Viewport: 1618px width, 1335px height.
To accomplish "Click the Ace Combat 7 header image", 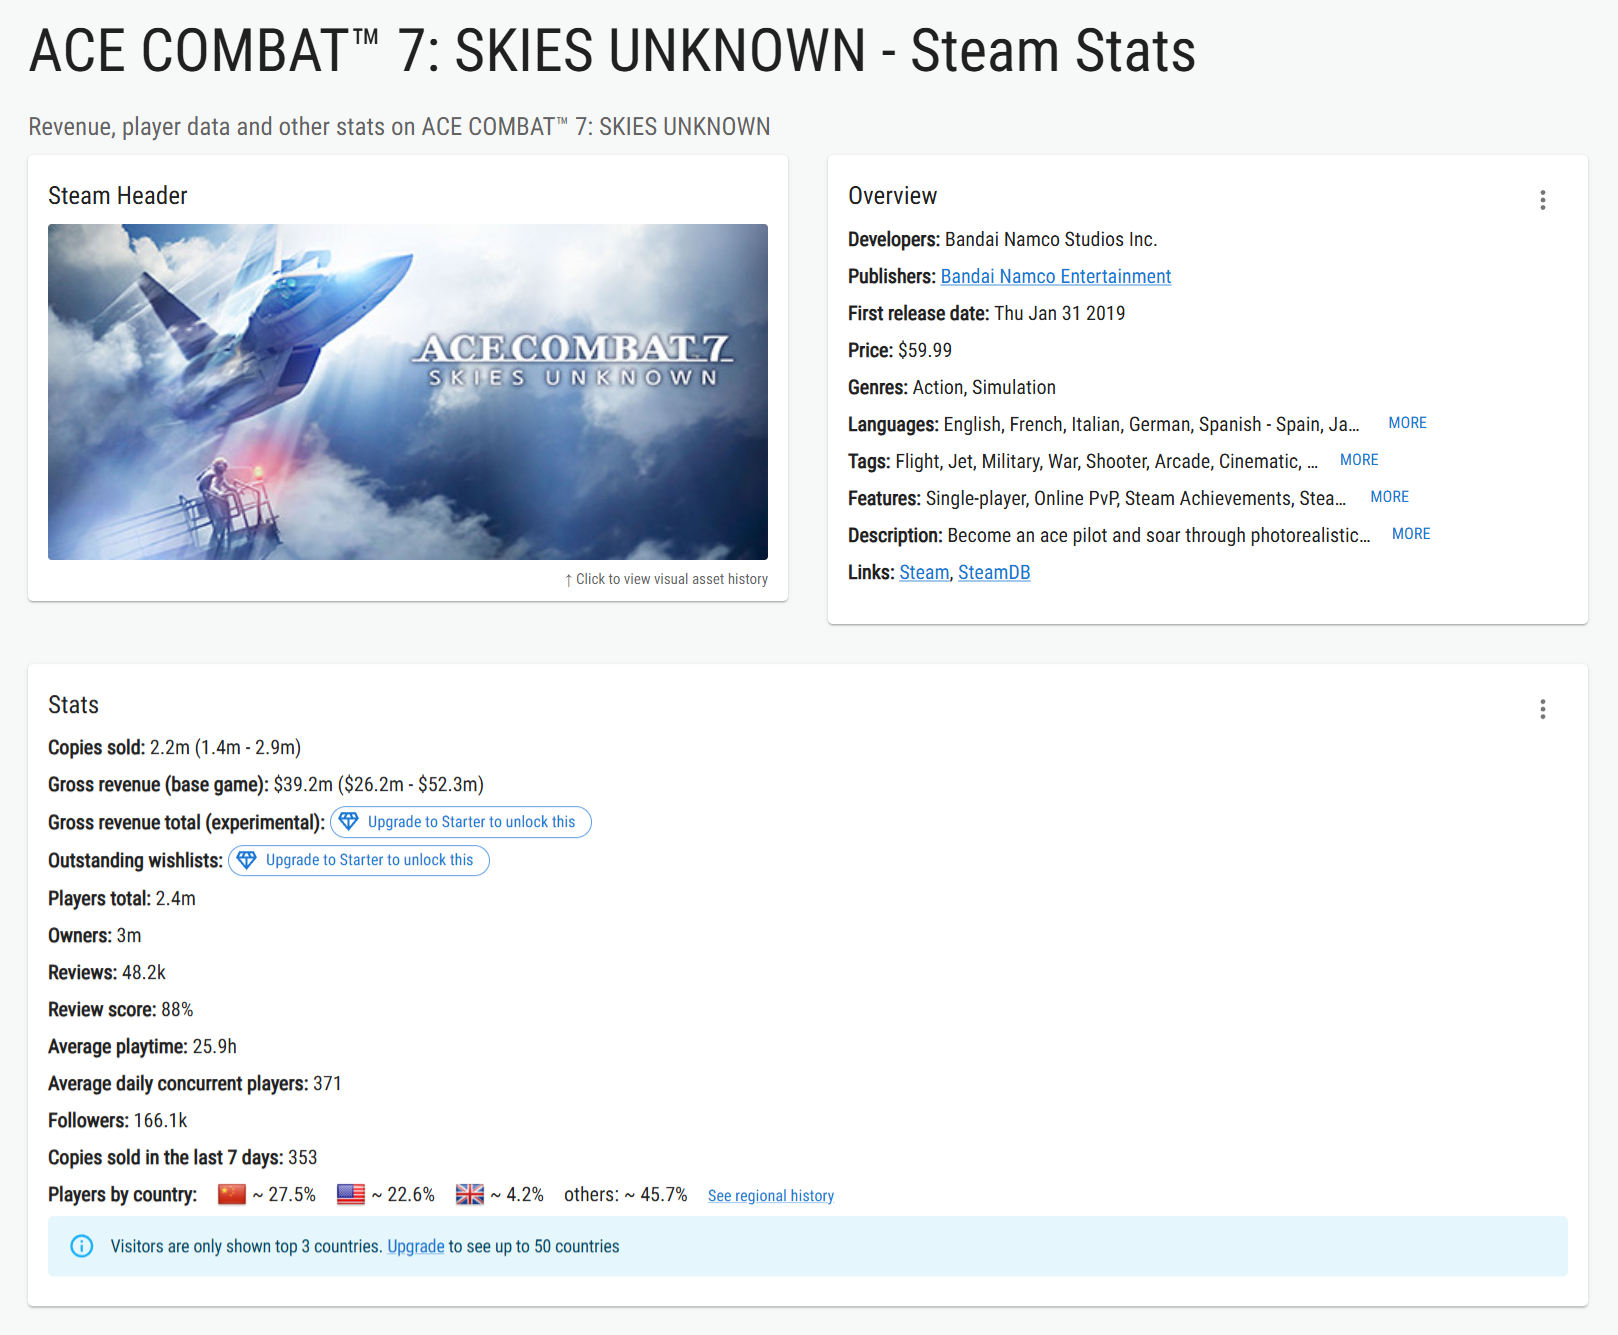I will [x=408, y=392].
